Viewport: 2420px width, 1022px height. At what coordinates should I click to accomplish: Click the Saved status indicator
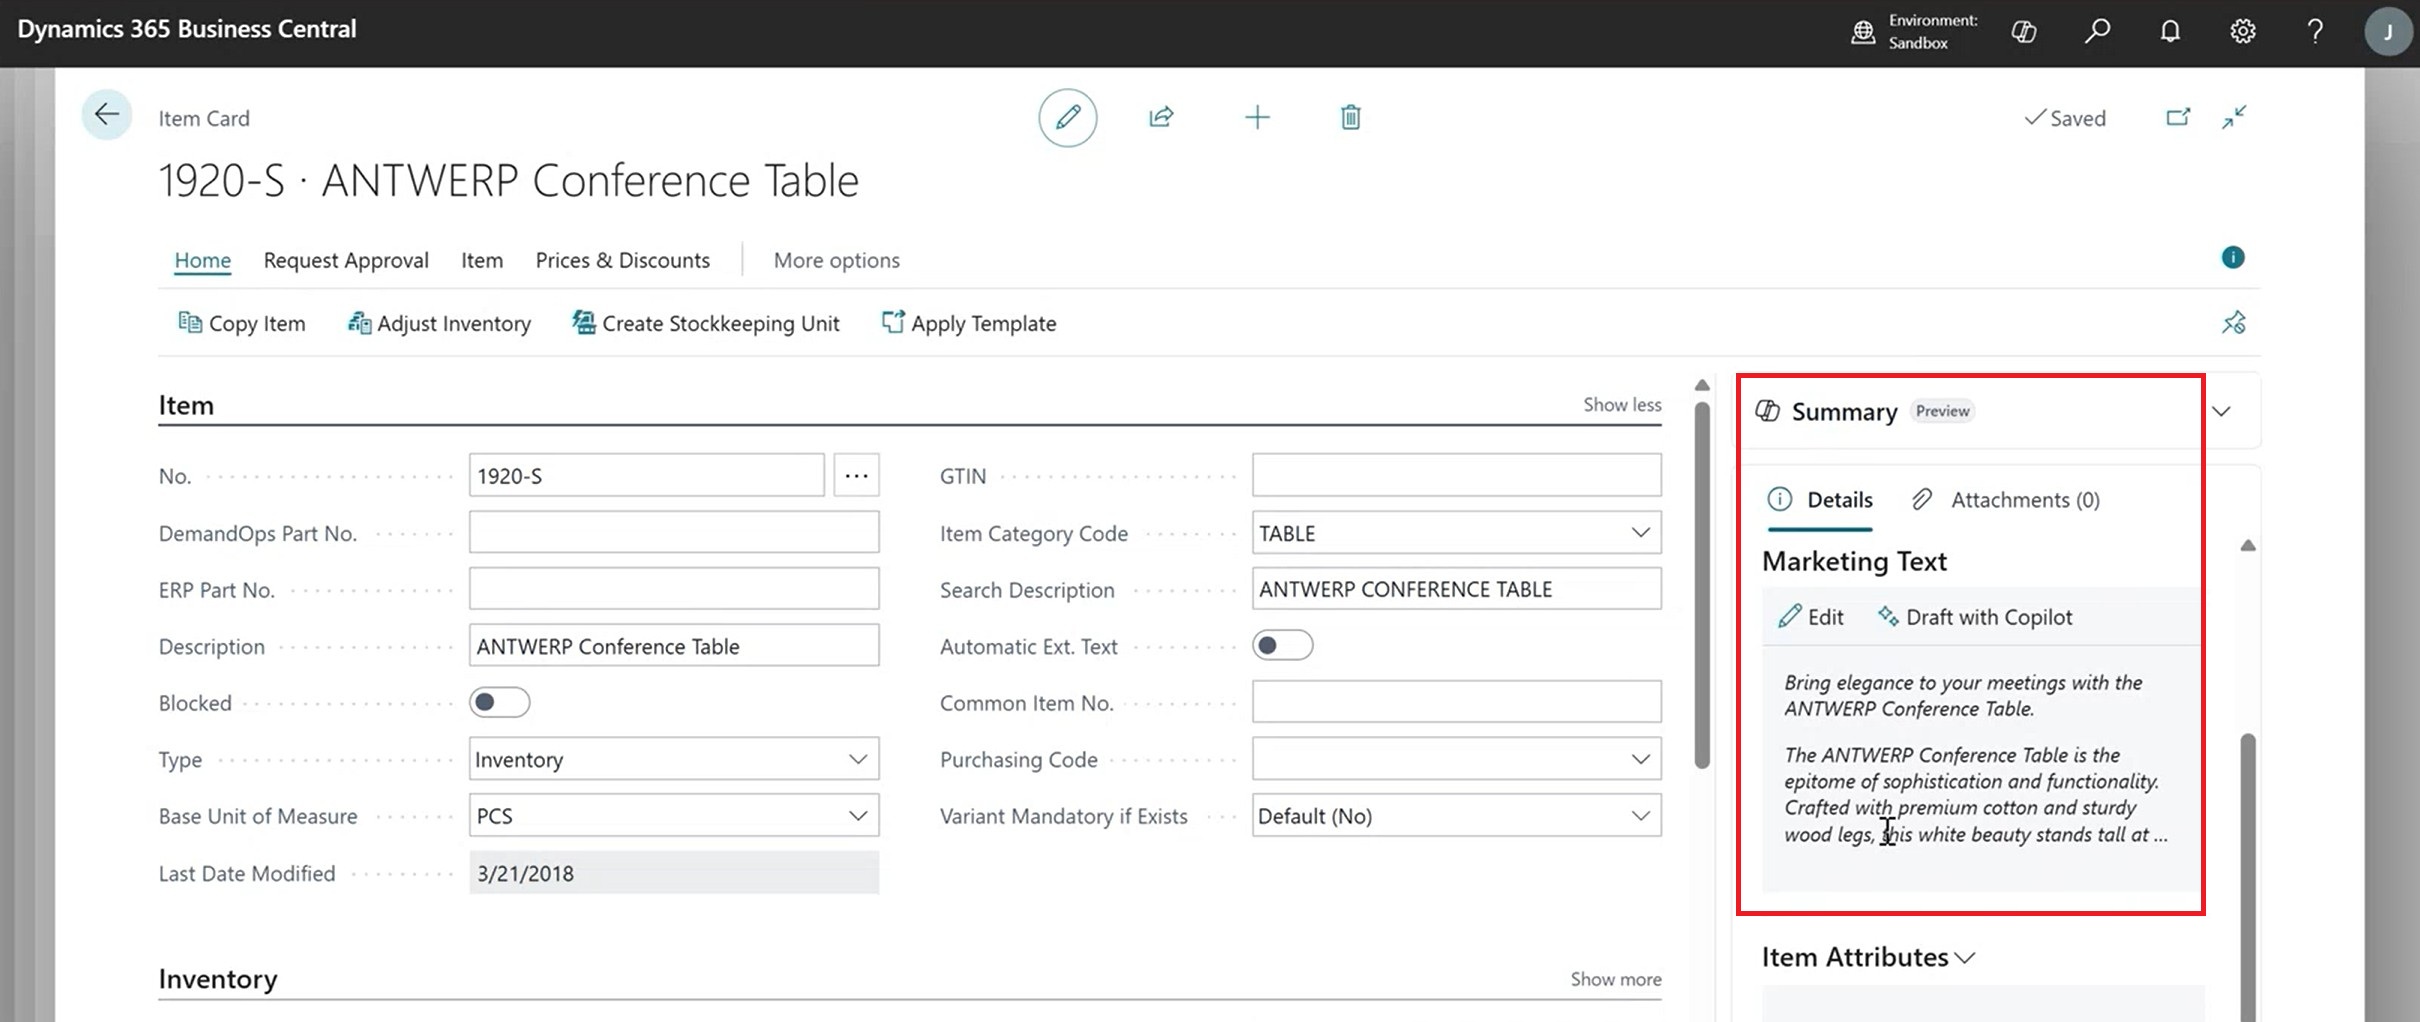pyautogui.click(x=2065, y=118)
